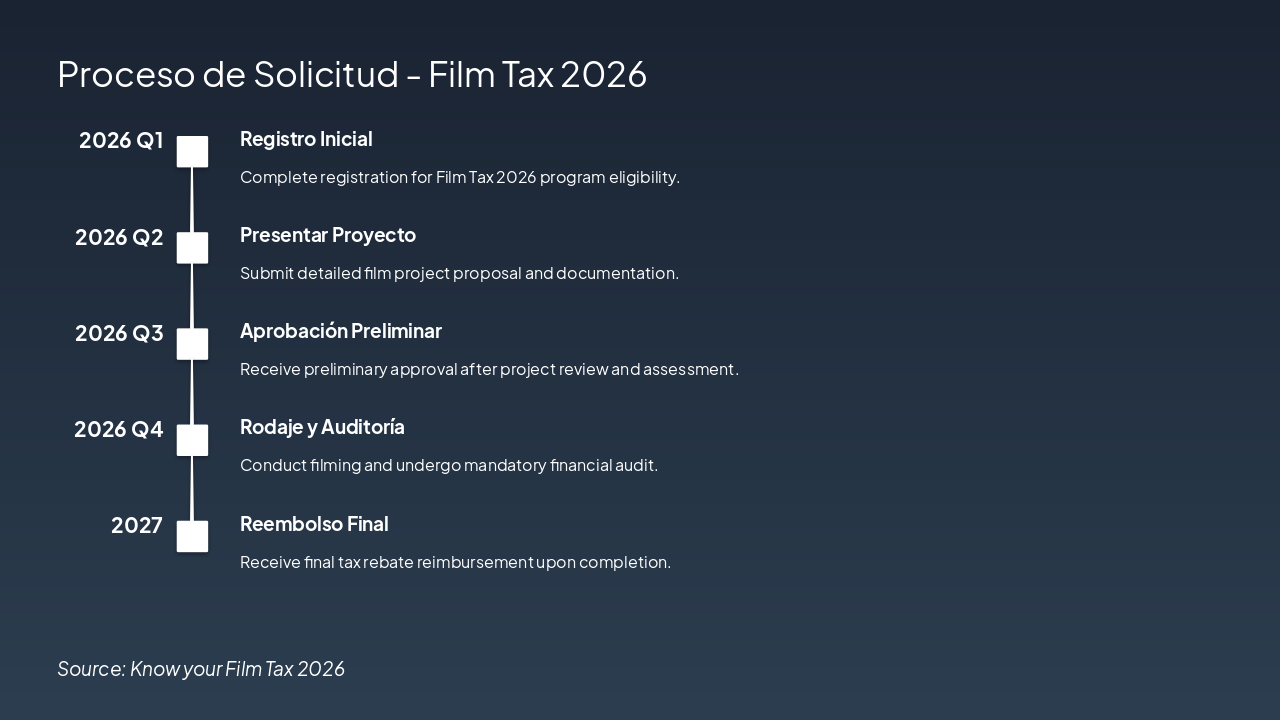
Task: Click the 'Source: Know your Film Tax 2026' footer
Action: pyautogui.click(x=201, y=668)
